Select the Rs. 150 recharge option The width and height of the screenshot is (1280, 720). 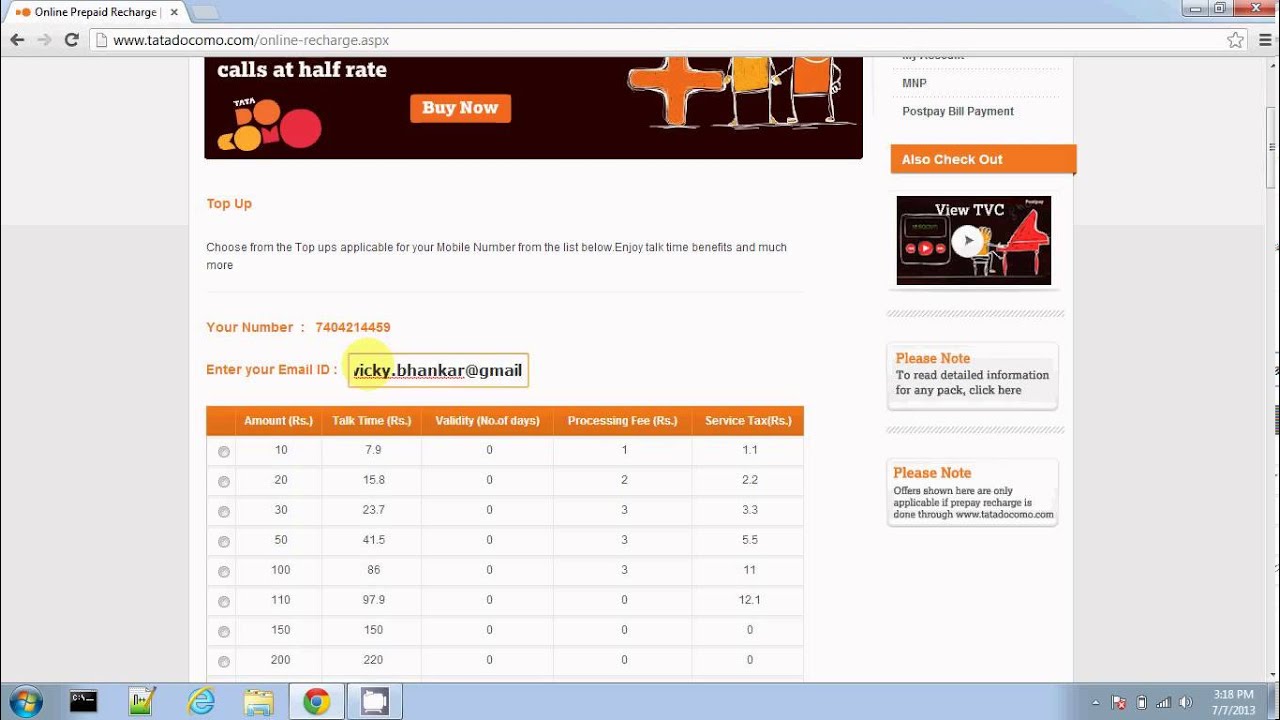tap(224, 632)
